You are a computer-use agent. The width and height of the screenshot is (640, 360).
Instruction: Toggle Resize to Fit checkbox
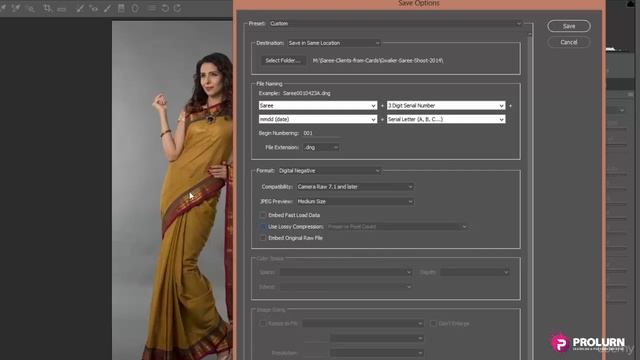[x=263, y=324]
